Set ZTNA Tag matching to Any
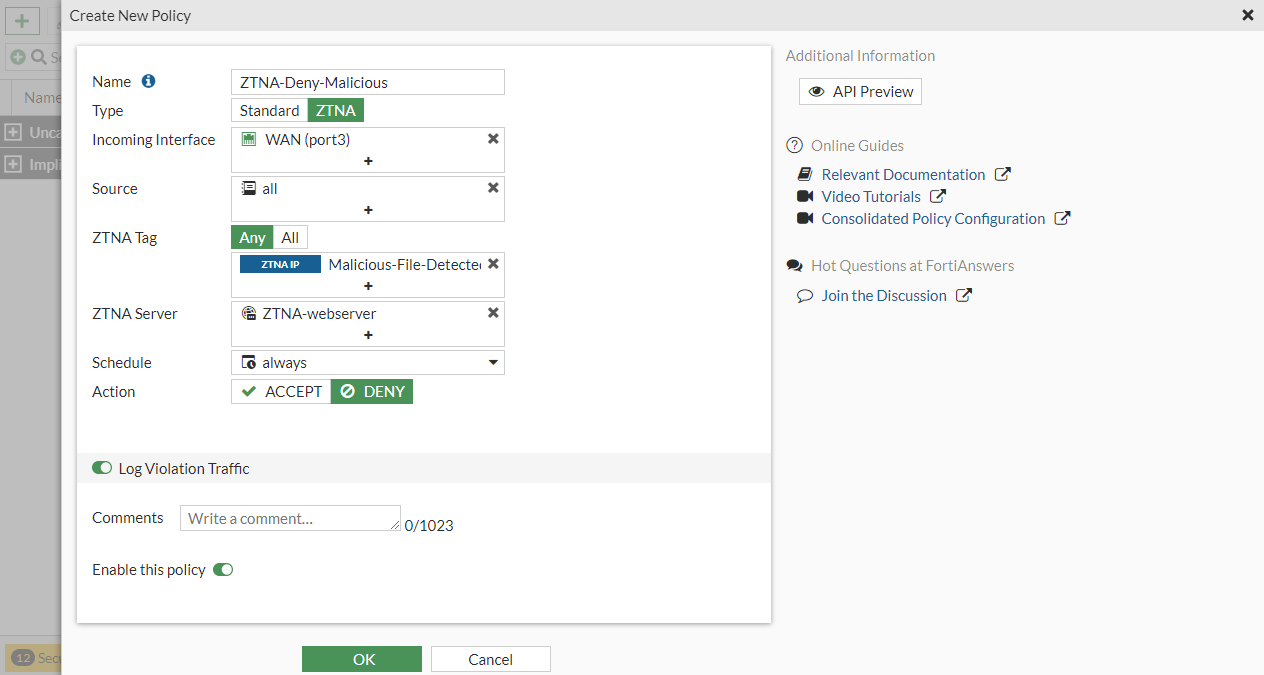This screenshot has height=675, width=1264. (x=252, y=237)
